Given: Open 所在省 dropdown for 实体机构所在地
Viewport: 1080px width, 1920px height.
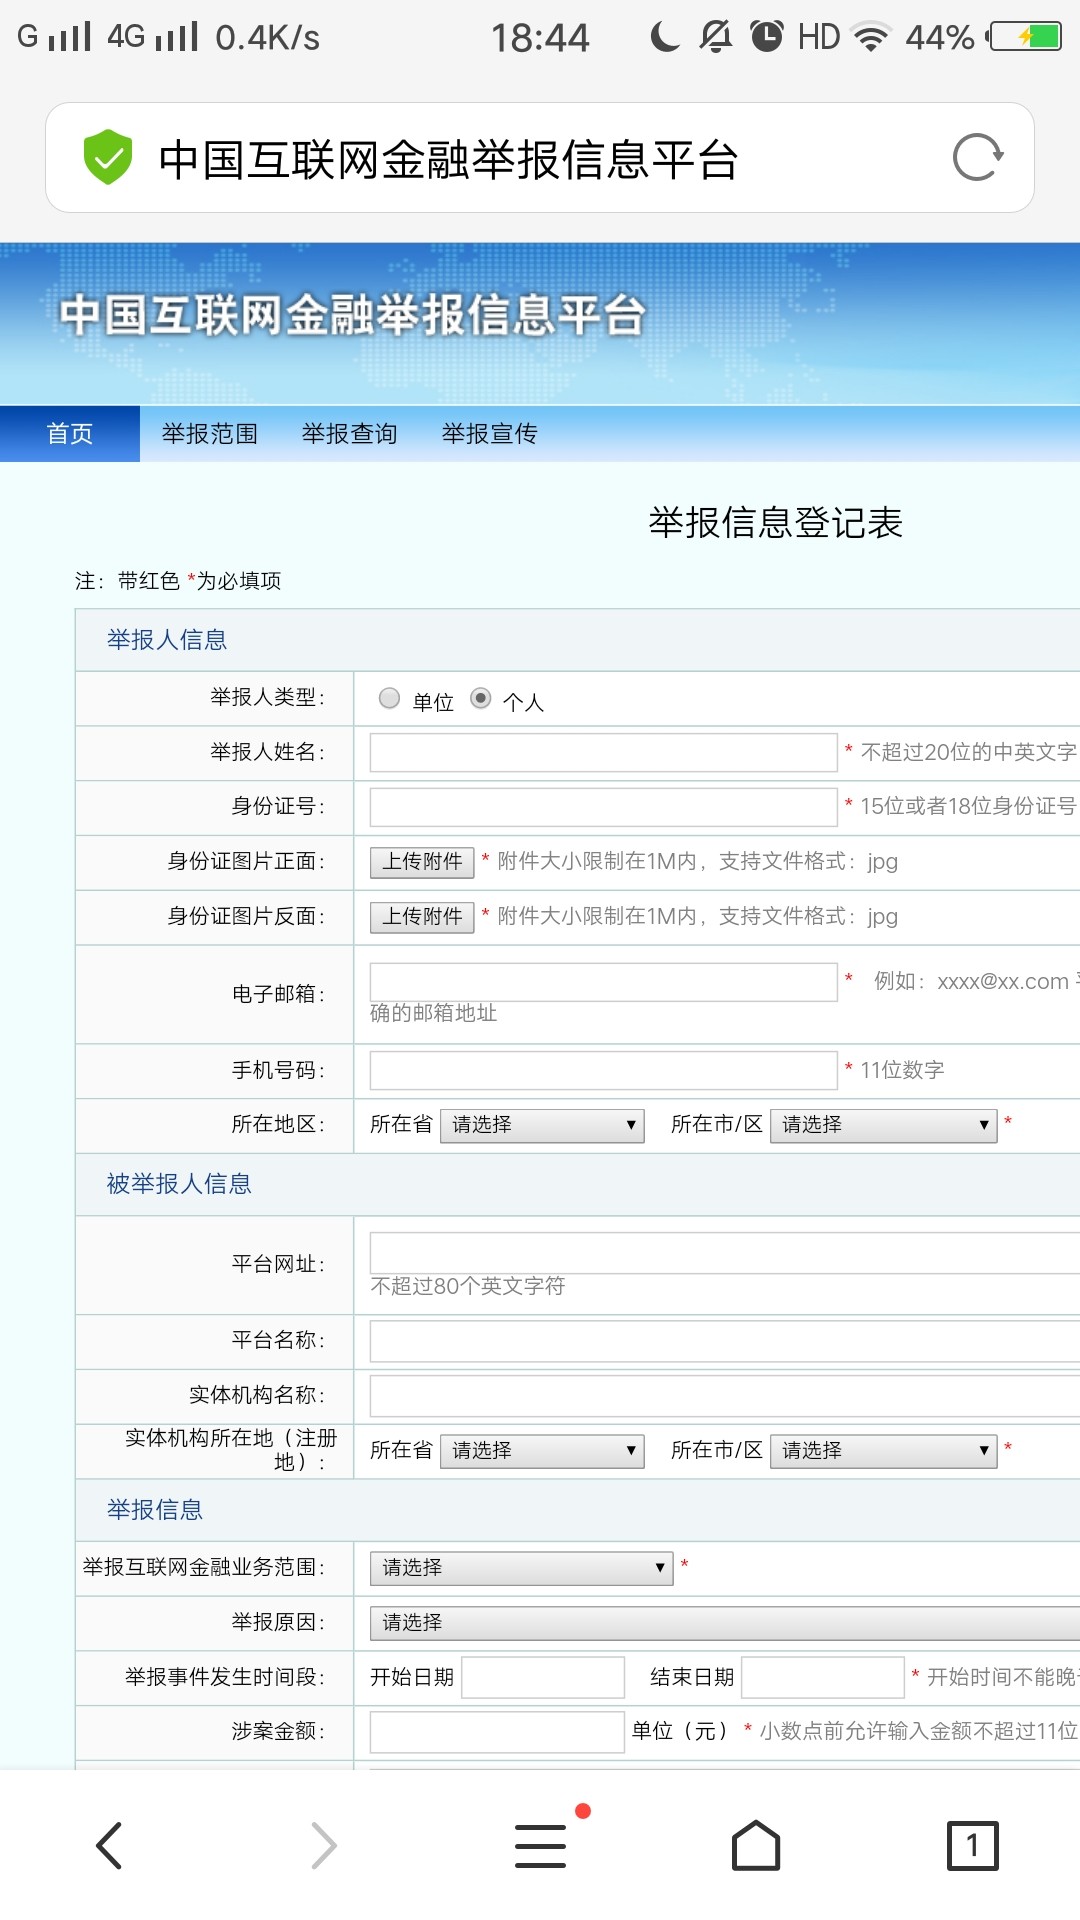Looking at the screenshot, I should tap(542, 1451).
